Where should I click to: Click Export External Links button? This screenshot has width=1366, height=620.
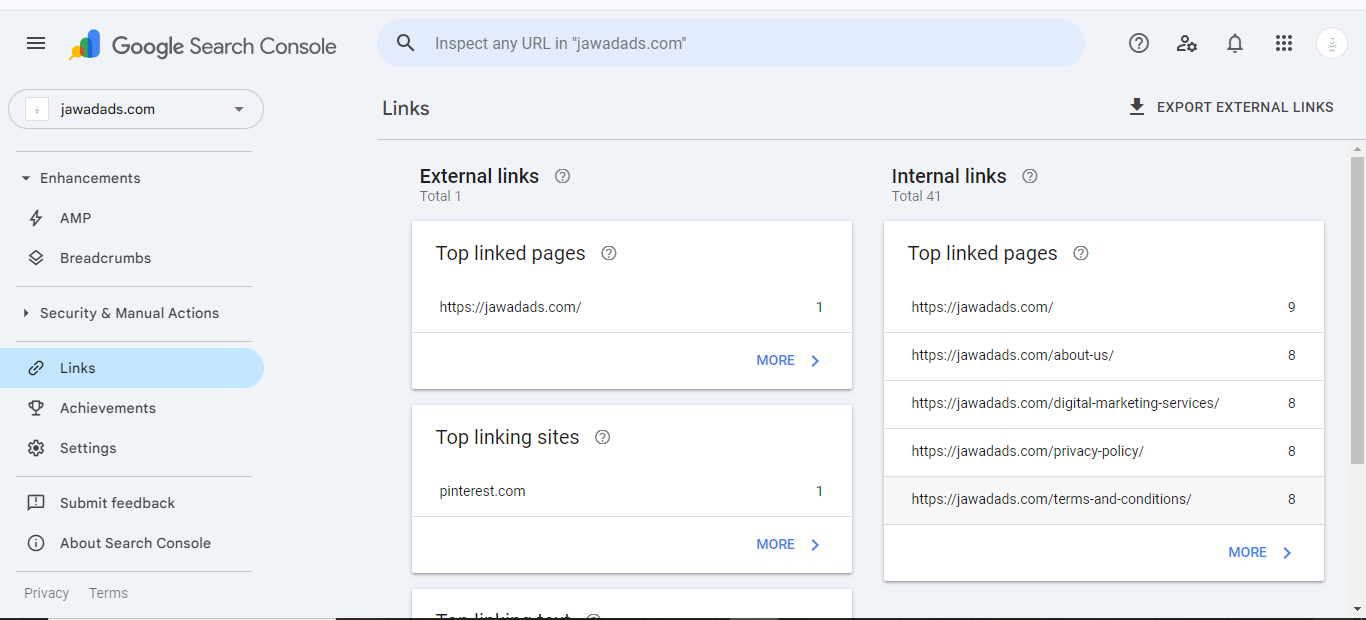click(1231, 107)
